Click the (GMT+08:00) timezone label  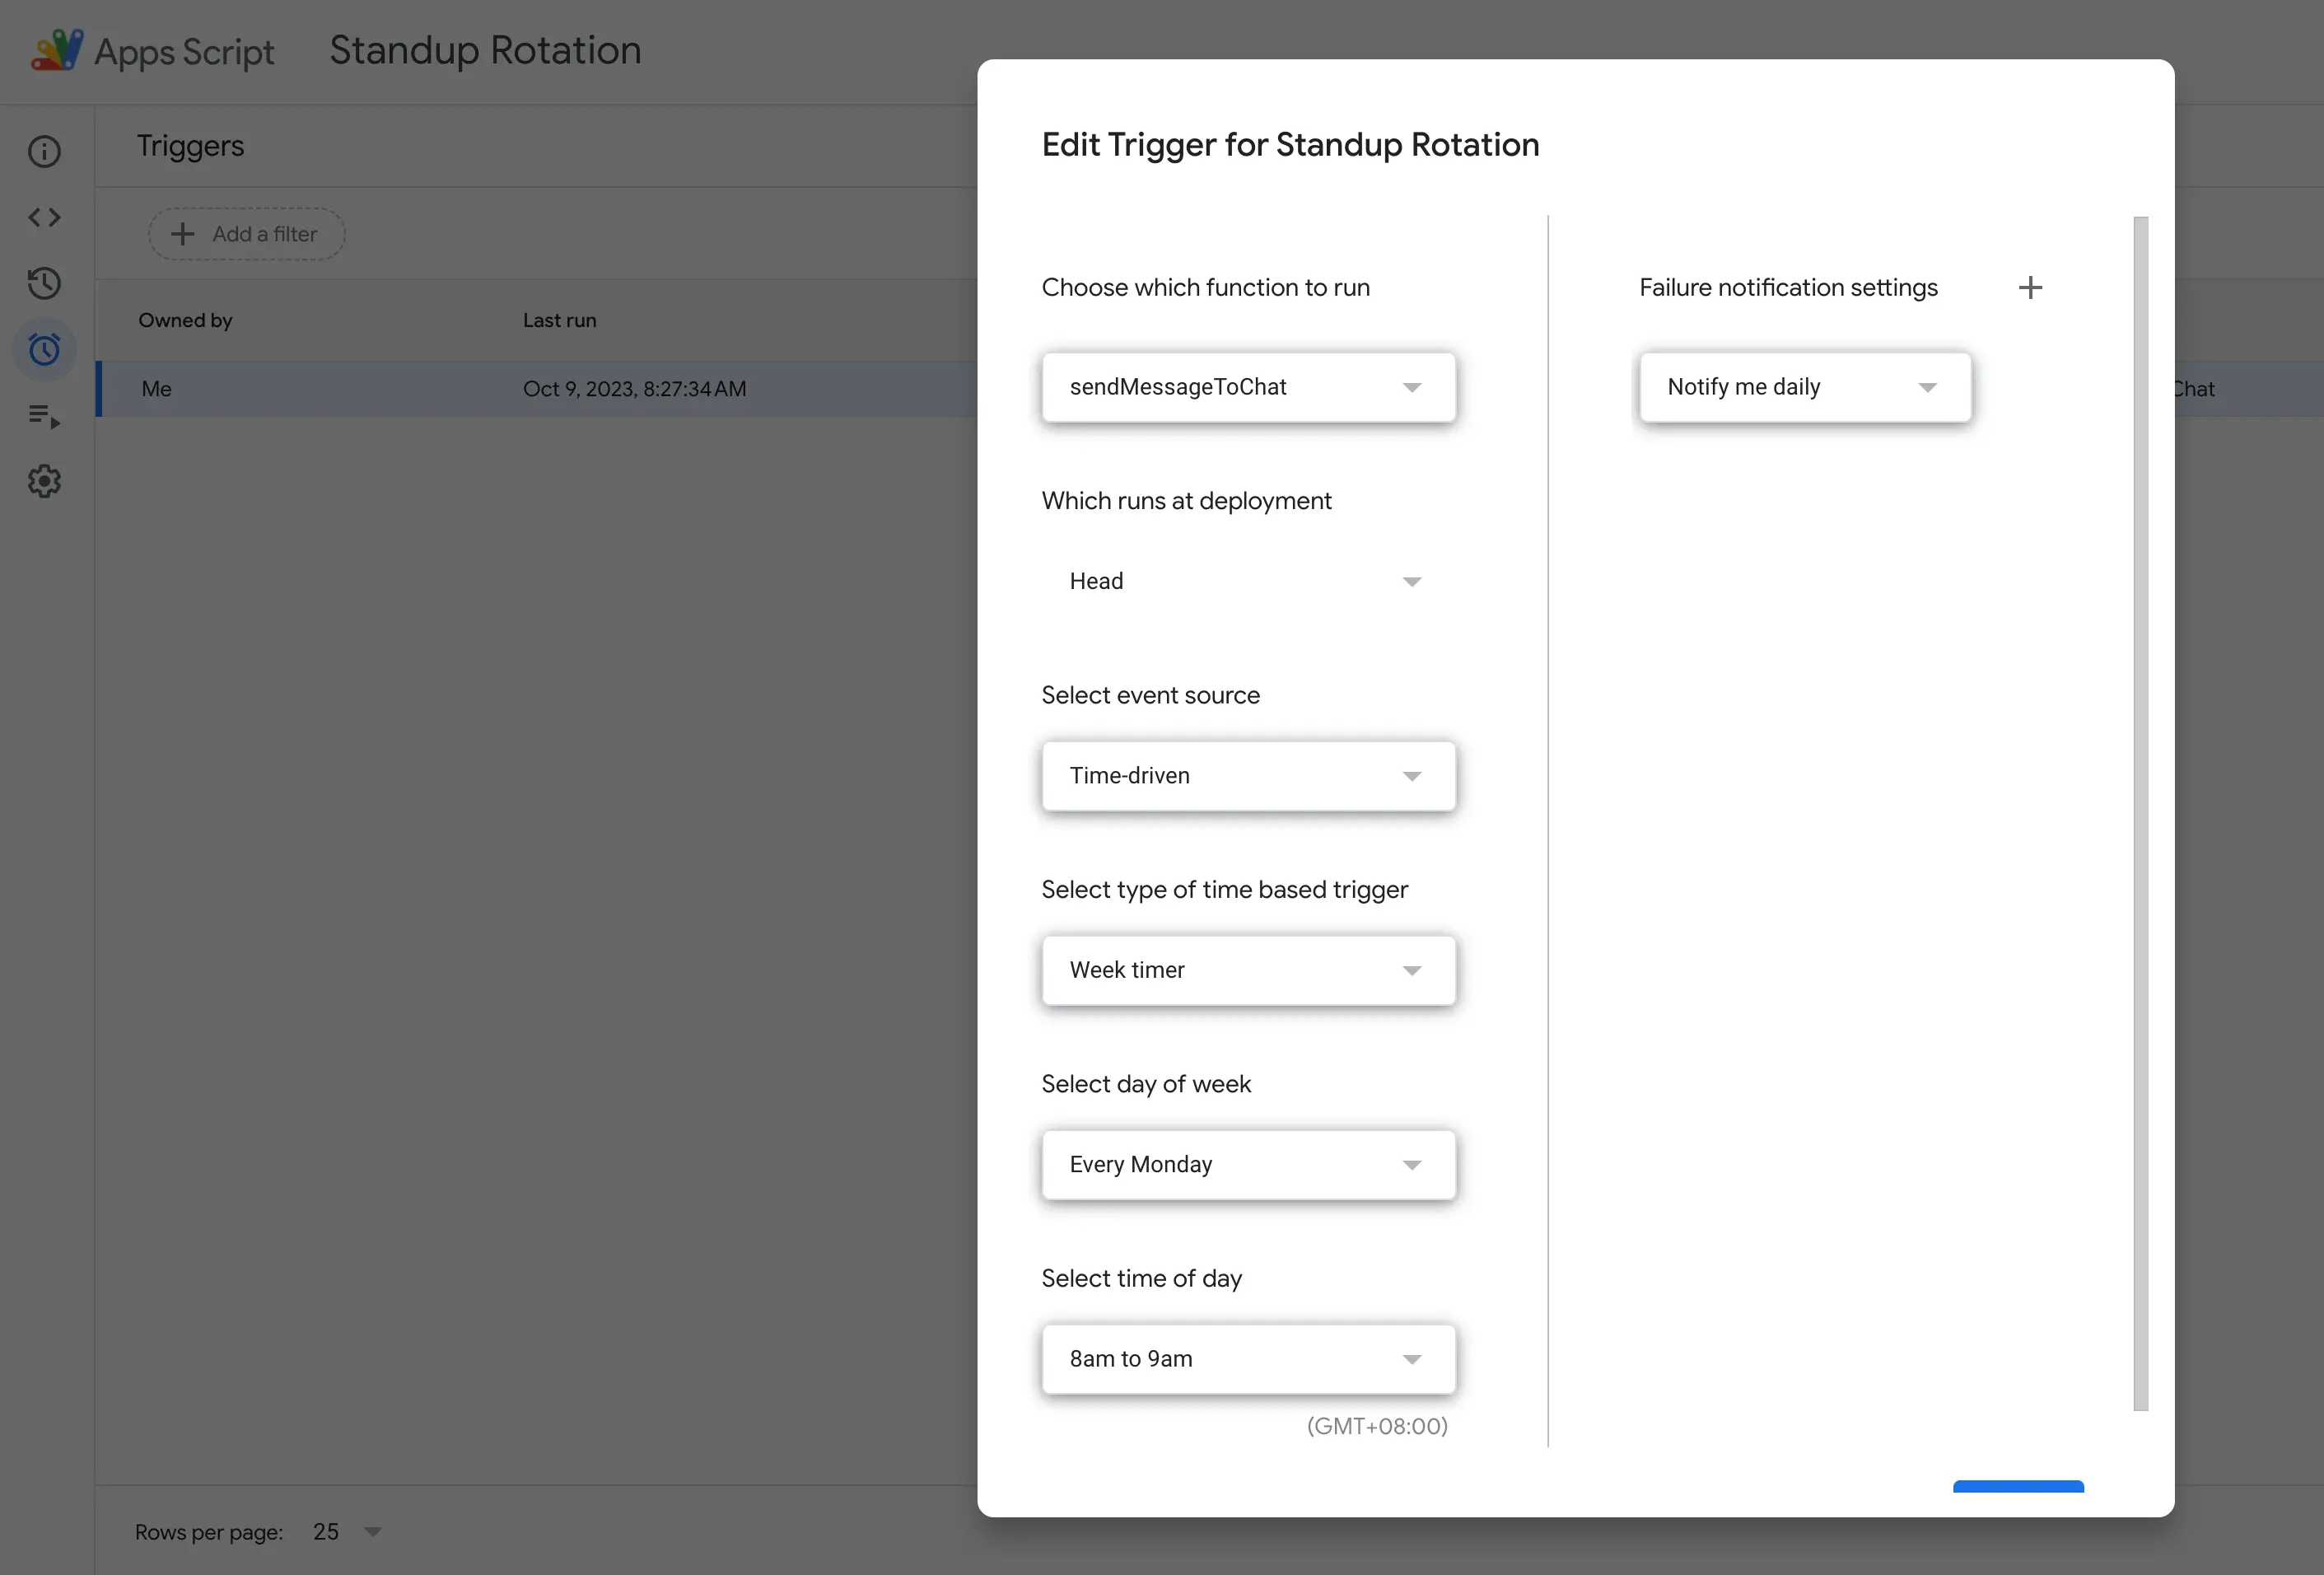click(1376, 1426)
